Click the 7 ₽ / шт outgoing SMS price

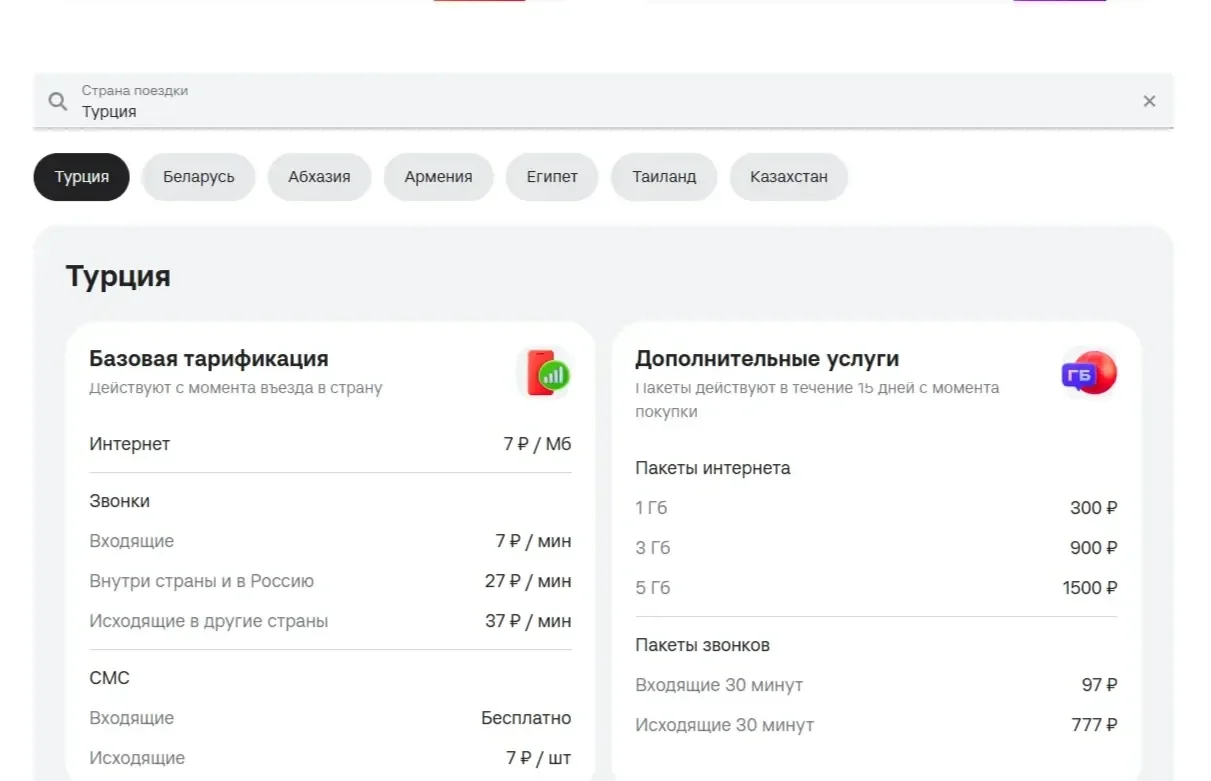pos(539,758)
